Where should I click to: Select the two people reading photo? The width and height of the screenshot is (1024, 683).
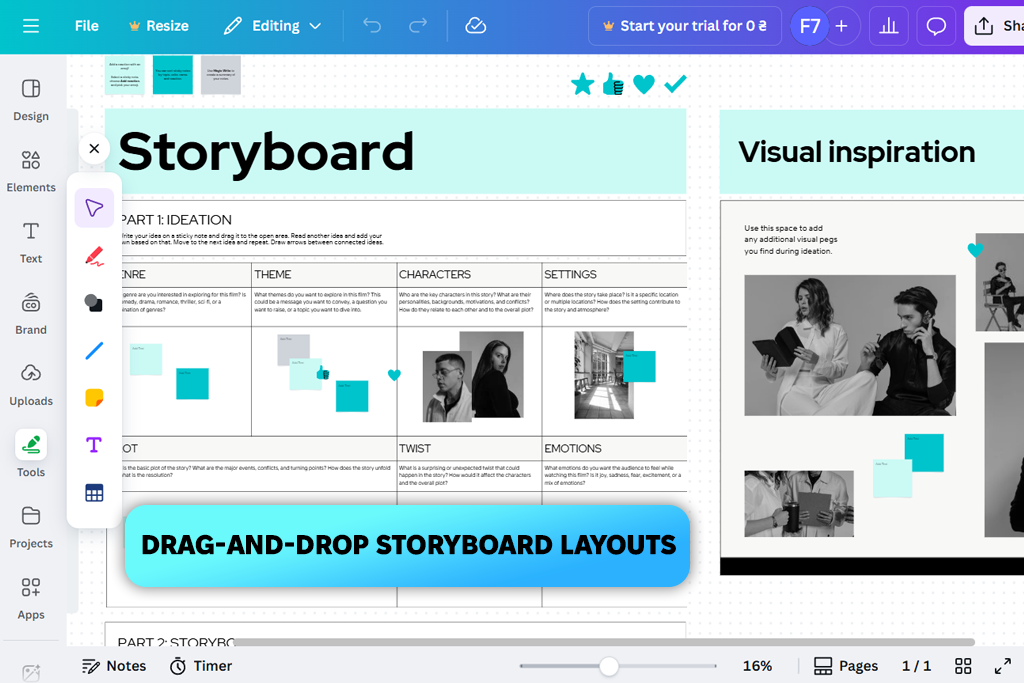pos(850,345)
